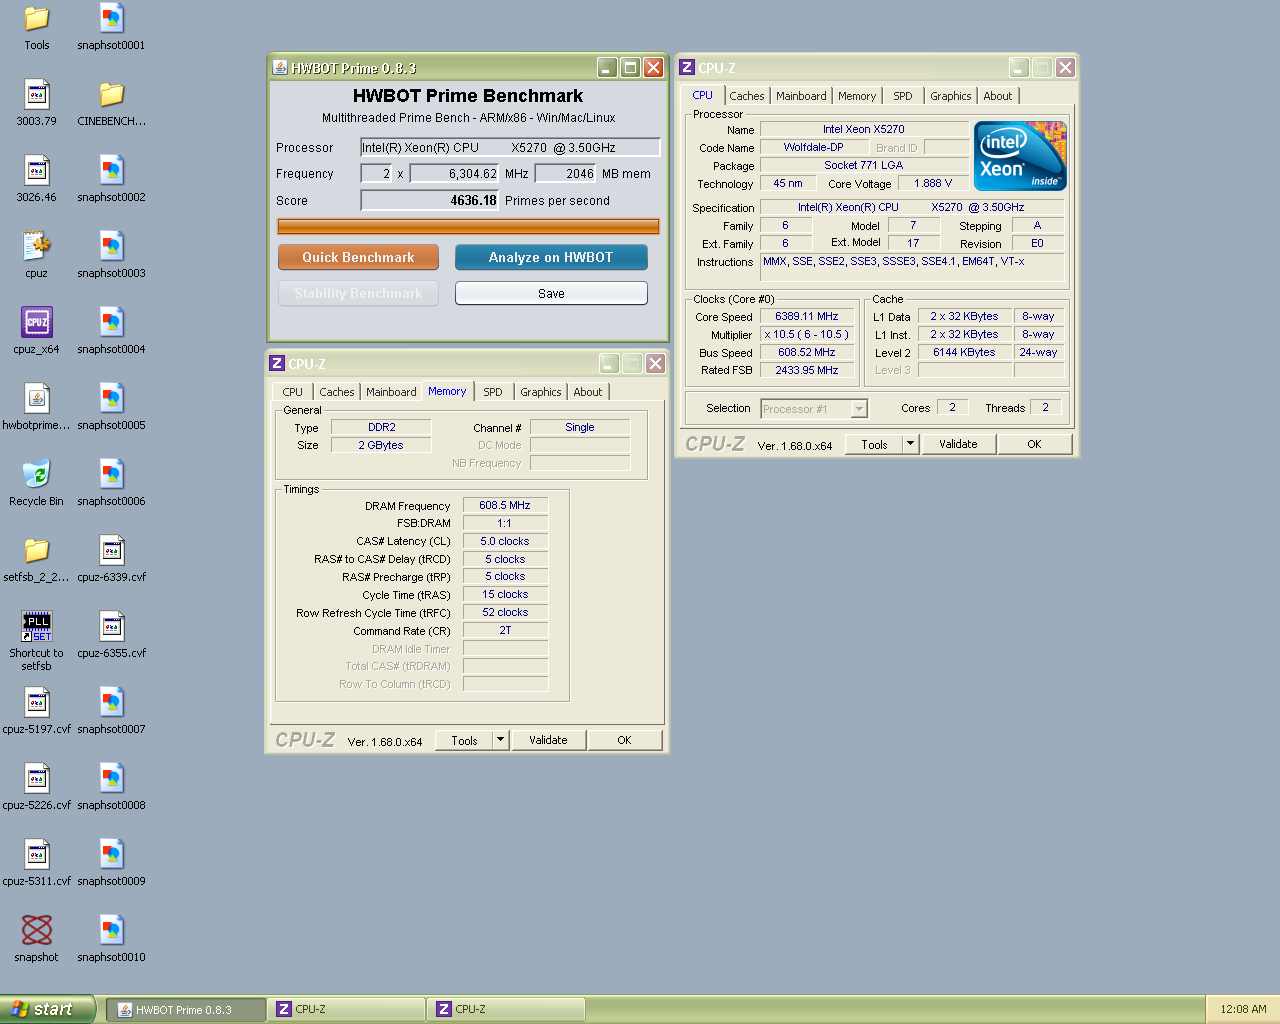Open Graphics tab in Memory tab window
Image resolution: width=1280 pixels, height=1024 pixels.
tap(541, 392)
